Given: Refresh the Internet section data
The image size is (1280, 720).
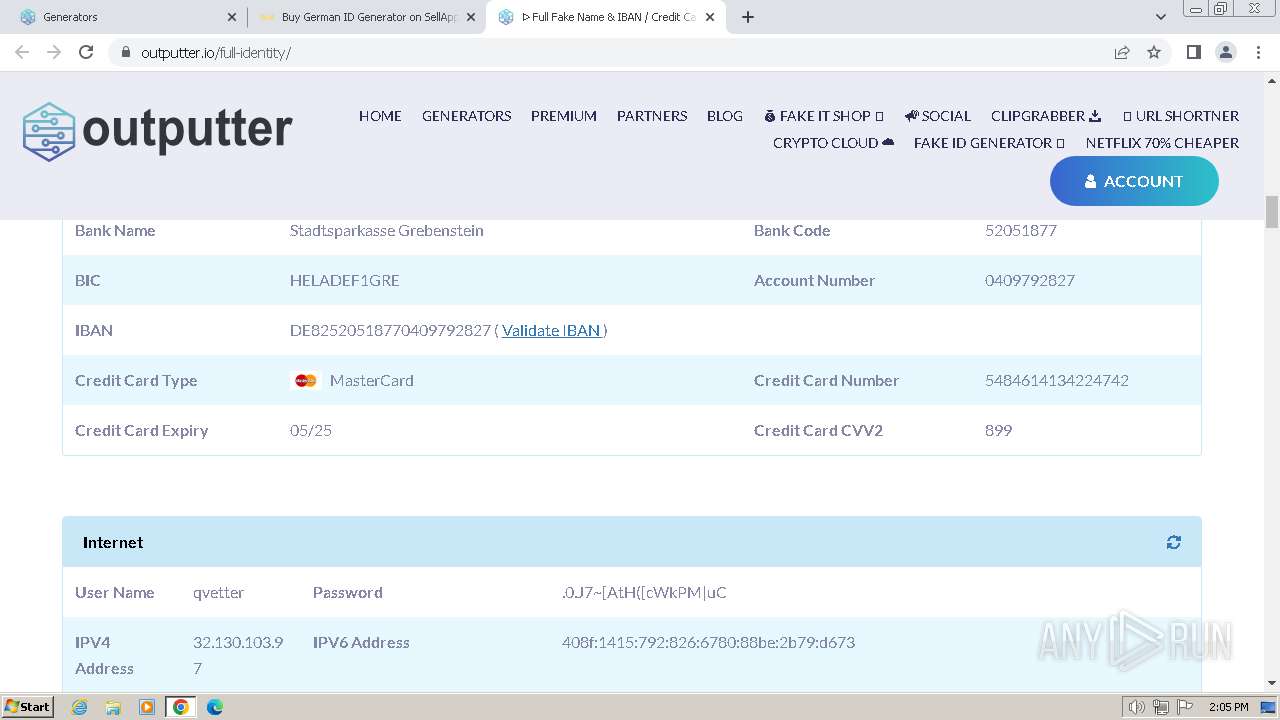Looking at the screenshot, I should 1173,542.
